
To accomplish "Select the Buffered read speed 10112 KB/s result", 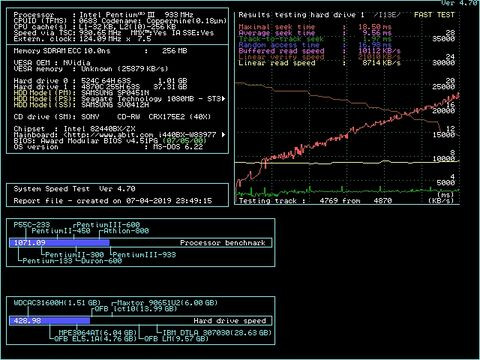I will click(319, 51).
